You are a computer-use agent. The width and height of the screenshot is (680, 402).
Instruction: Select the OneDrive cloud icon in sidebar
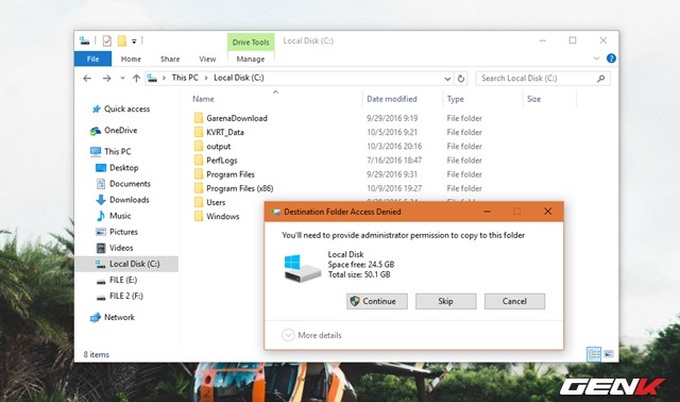[x=96, y=130]
